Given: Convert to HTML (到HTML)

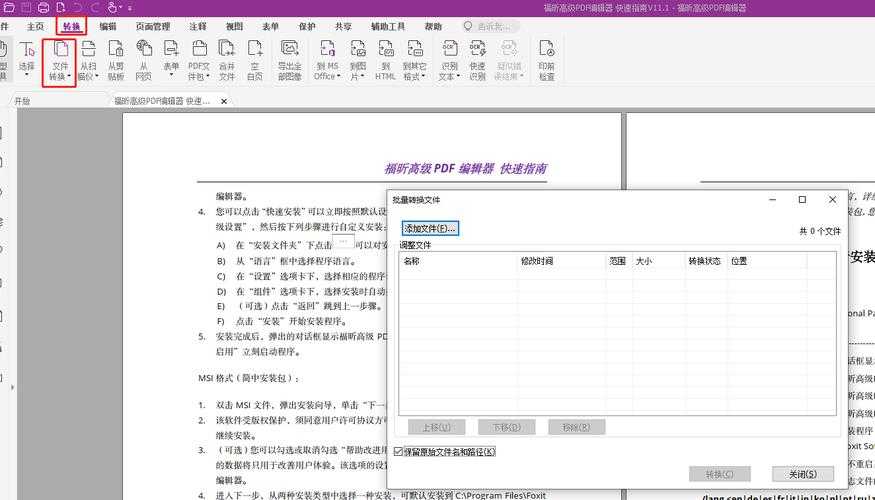Looking at the screenshot, I should point(385,60).
